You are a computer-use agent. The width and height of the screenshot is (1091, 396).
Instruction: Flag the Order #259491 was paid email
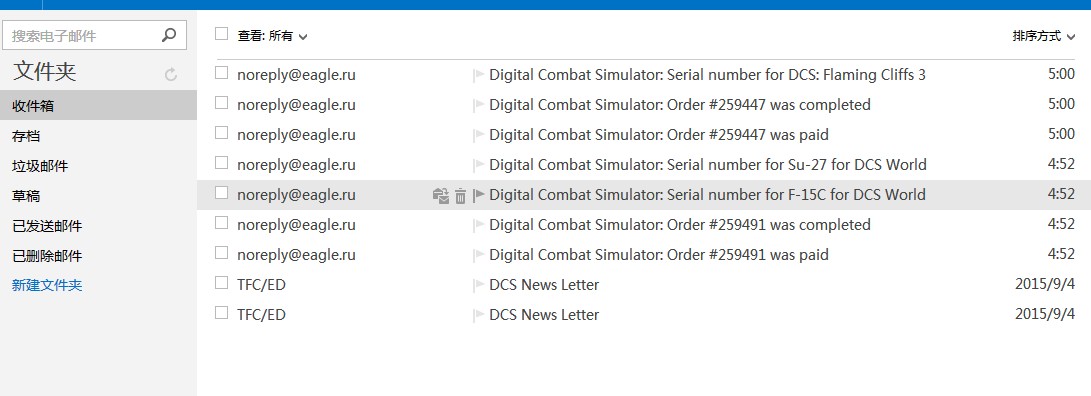click(x=479, y=255)
